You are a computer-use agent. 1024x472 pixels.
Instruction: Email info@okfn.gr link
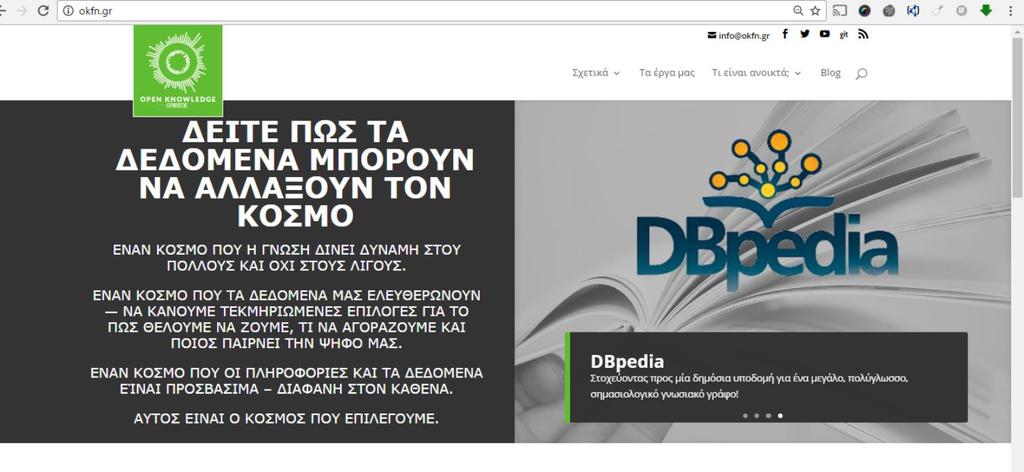738,35
